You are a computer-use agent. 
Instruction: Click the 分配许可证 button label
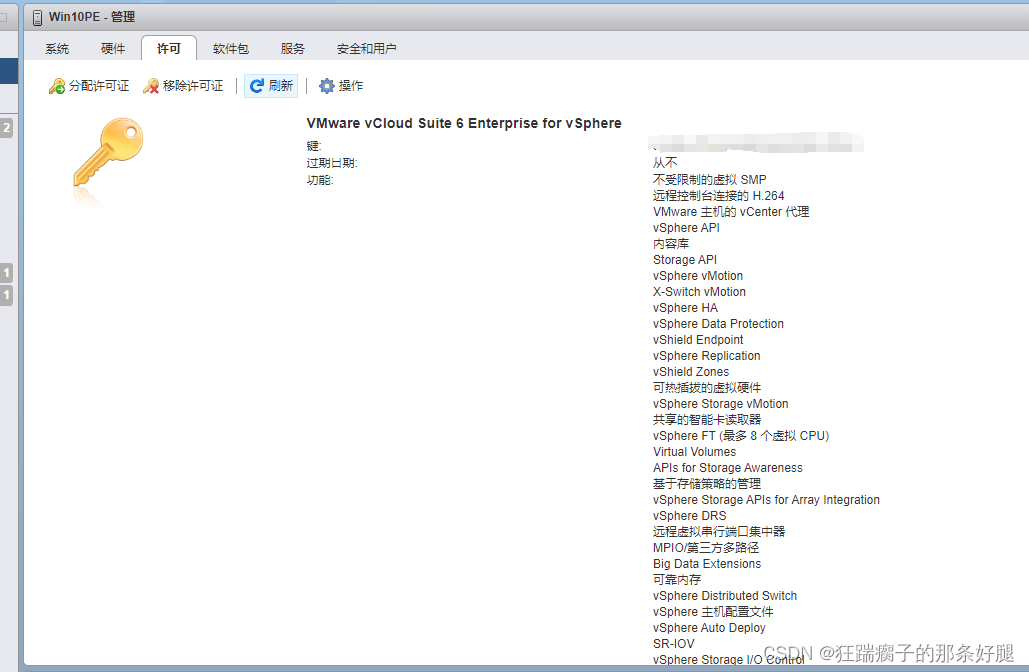pos(99,86)
